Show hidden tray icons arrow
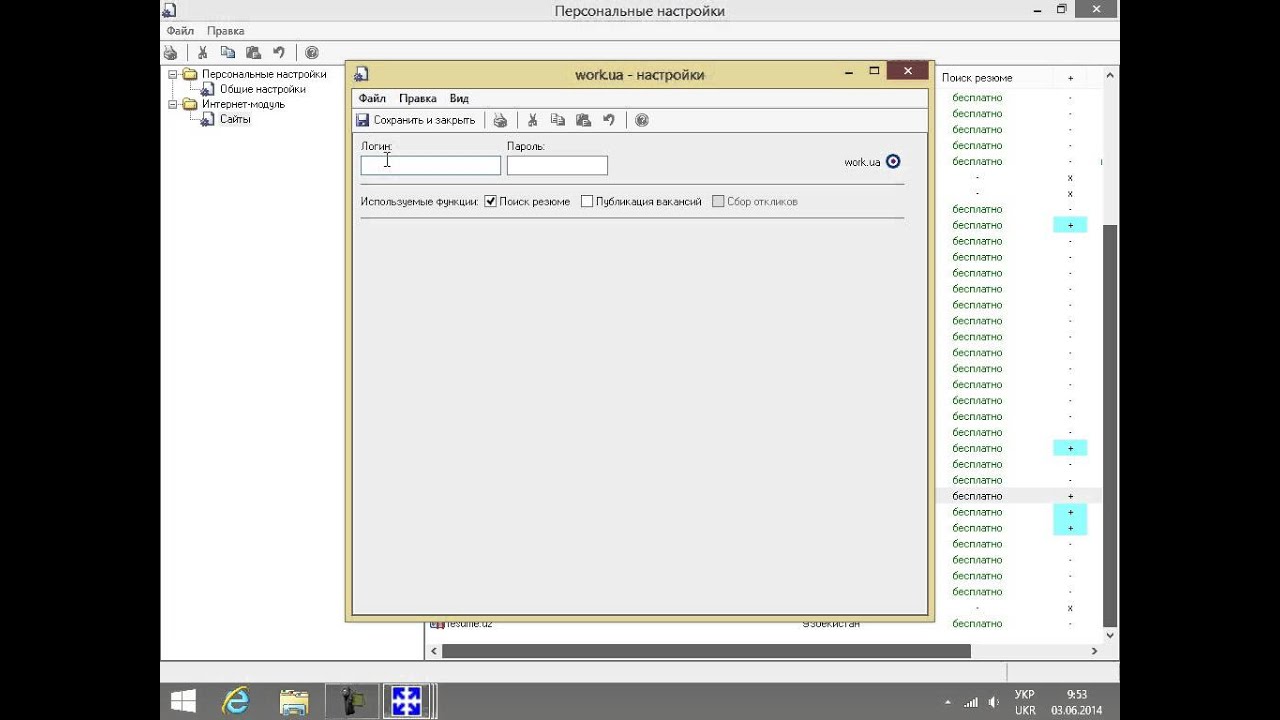The height and width of the screenshot is (720, 1280). 947,702
